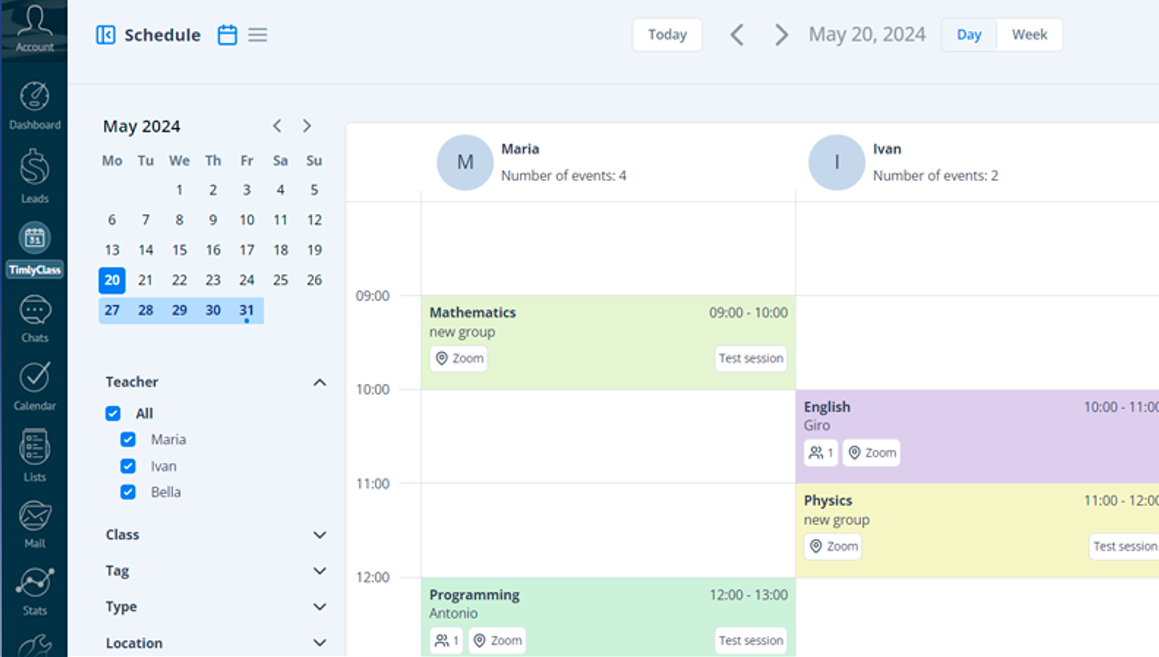Open Lists from the left navigation
The height and width of the screenshot is (657, 1159).
pyautogui.click(x=35, y=452)
